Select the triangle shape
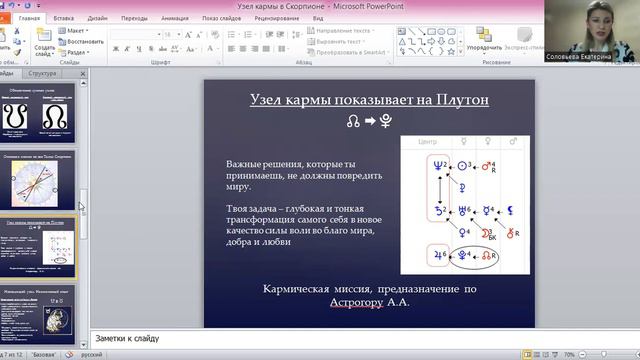The width and height of the screenshot is (640, 360). (x=402, y=42)
